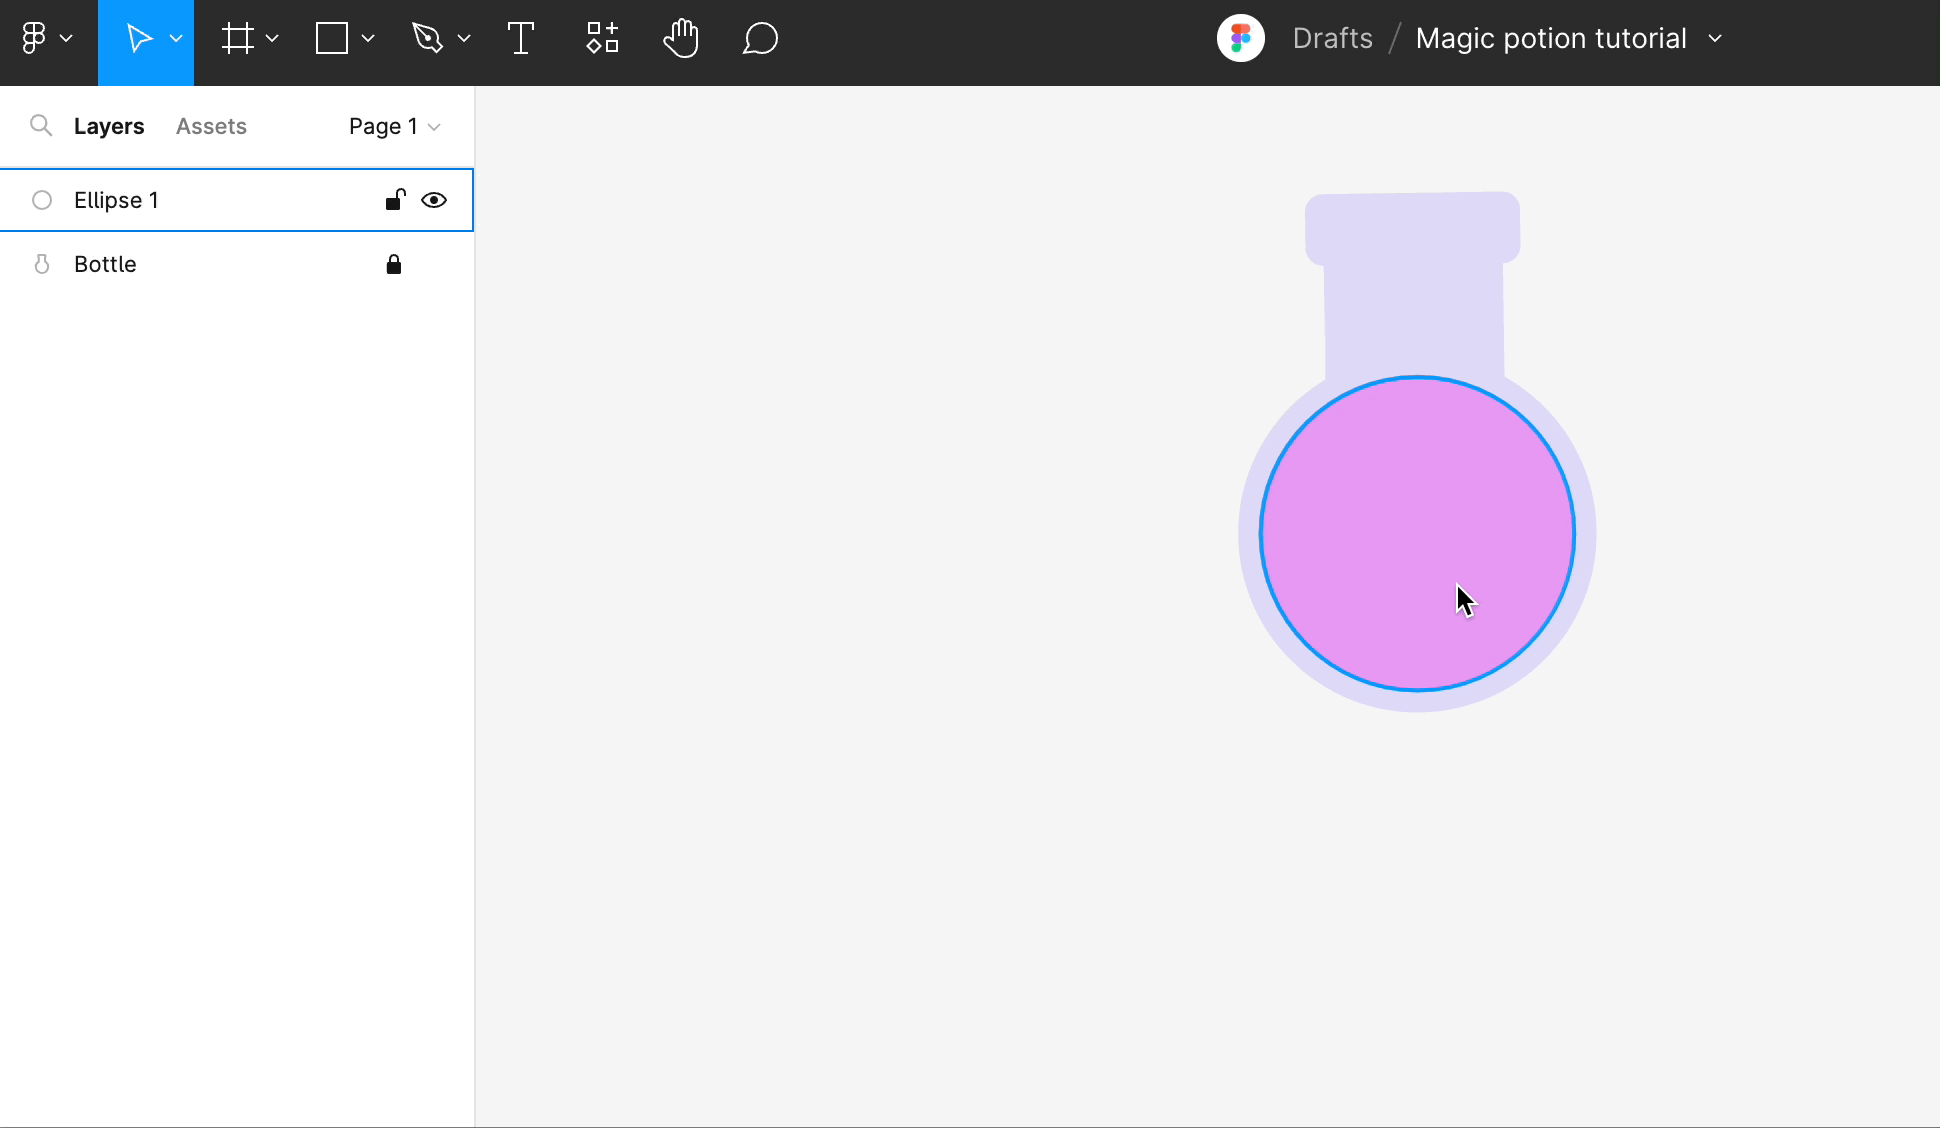Open shape tools dropdown arrow

tap(368, 39)
